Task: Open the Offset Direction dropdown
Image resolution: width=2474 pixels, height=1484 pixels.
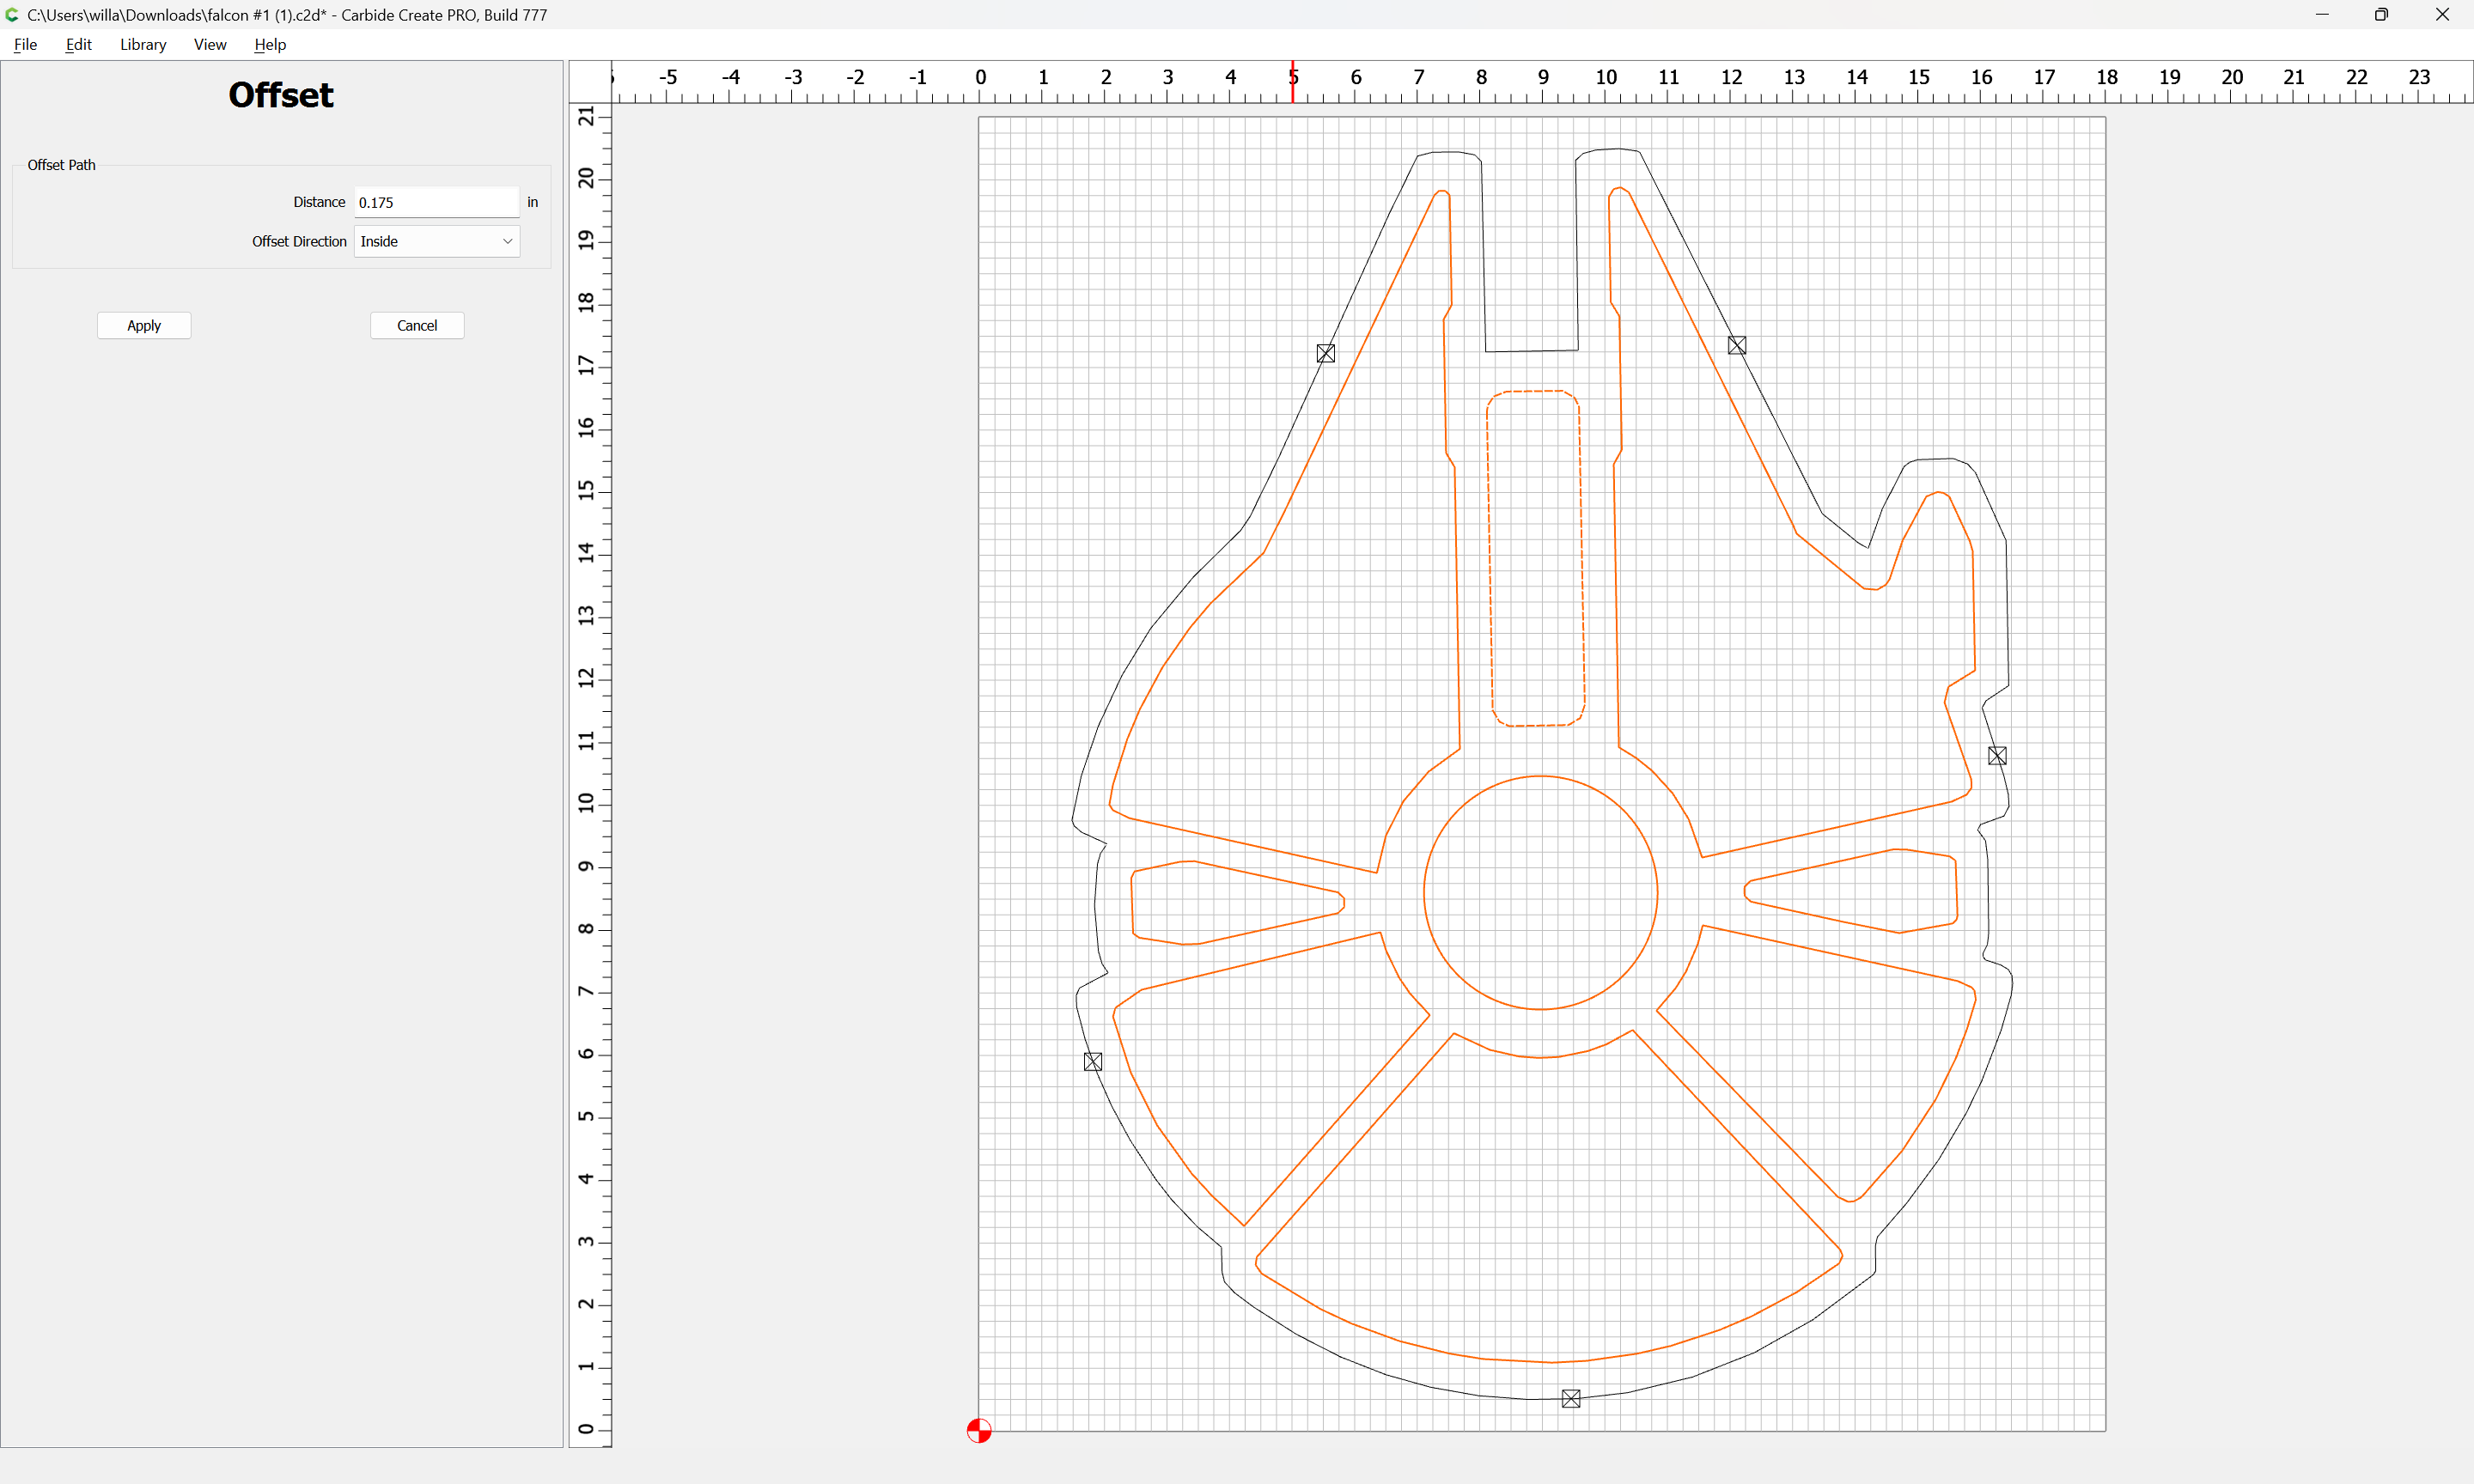Action: pos(437,241)
